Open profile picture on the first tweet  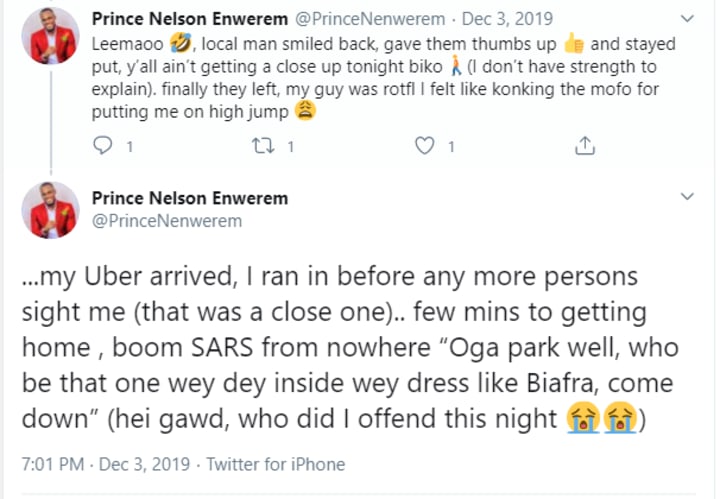click(50, 36)
